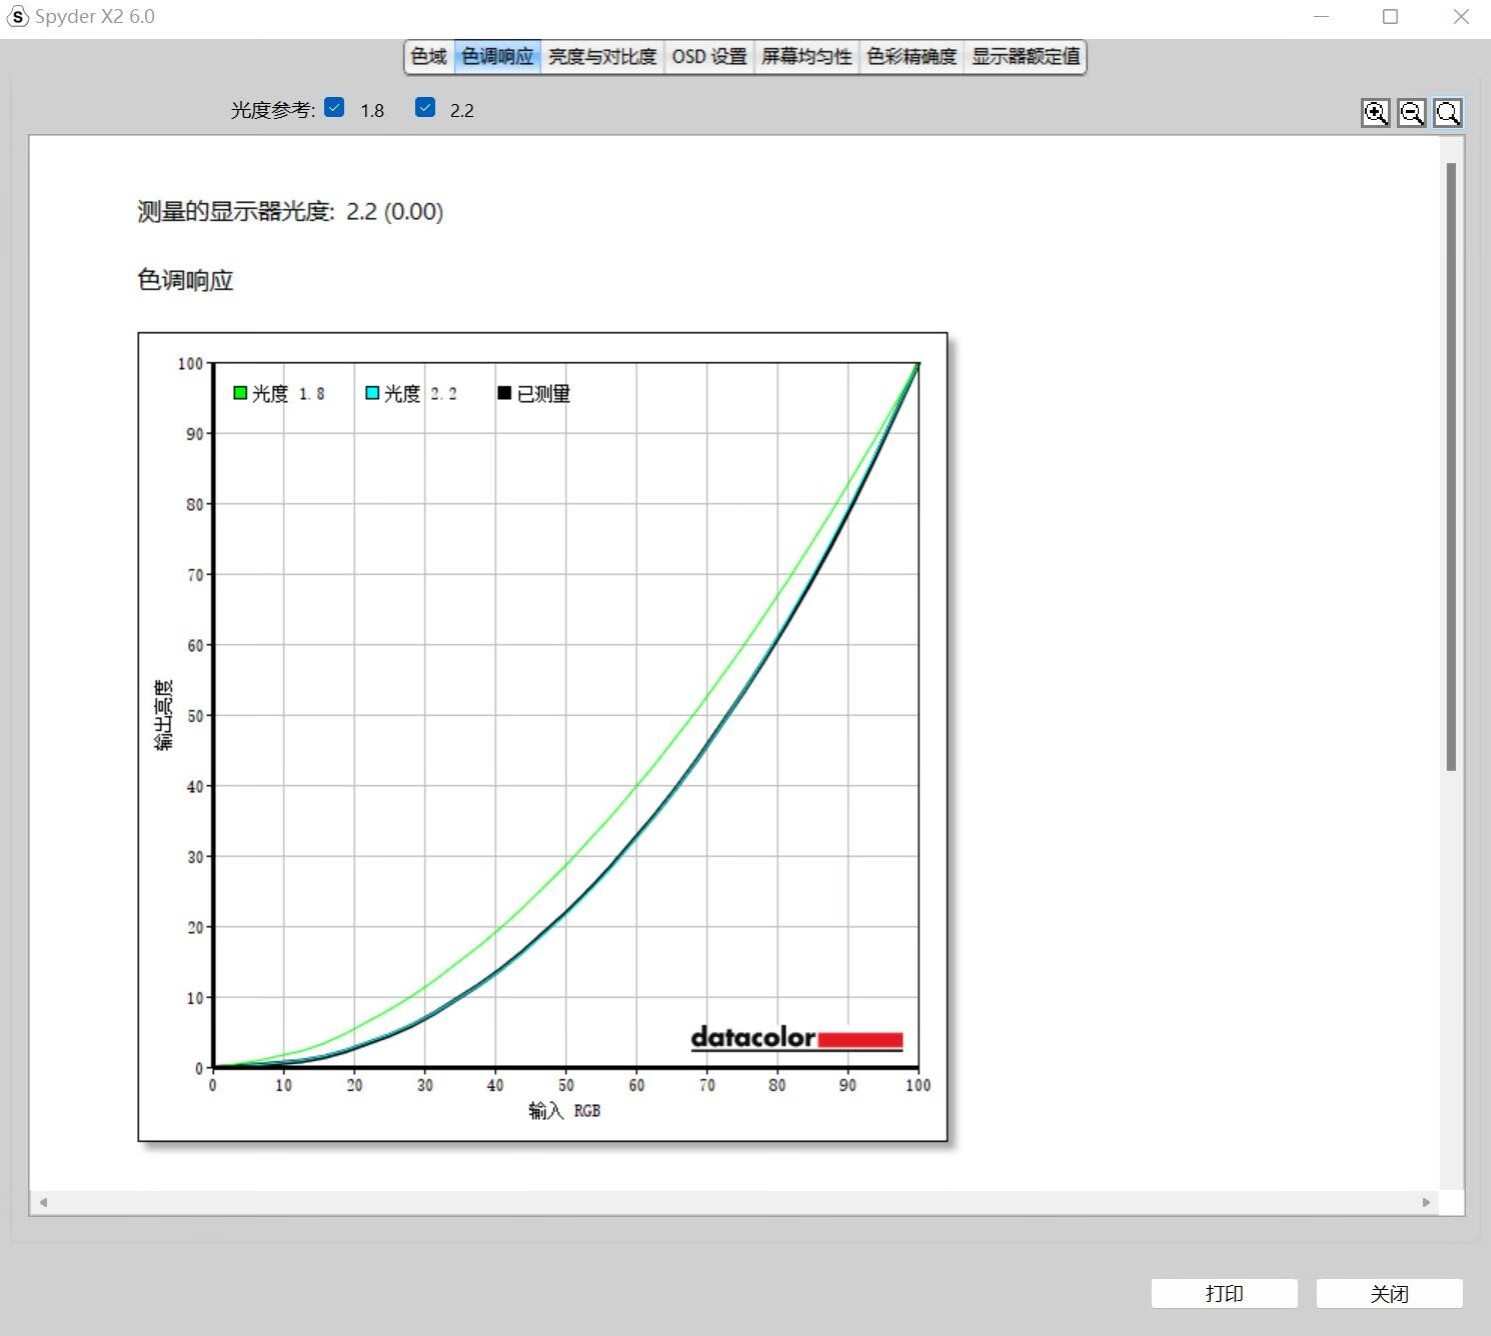Toggle the 2.2 gamma reference checkbox
The width and height of the screenshot is (1491, 1336).
[x=425, y=108]
